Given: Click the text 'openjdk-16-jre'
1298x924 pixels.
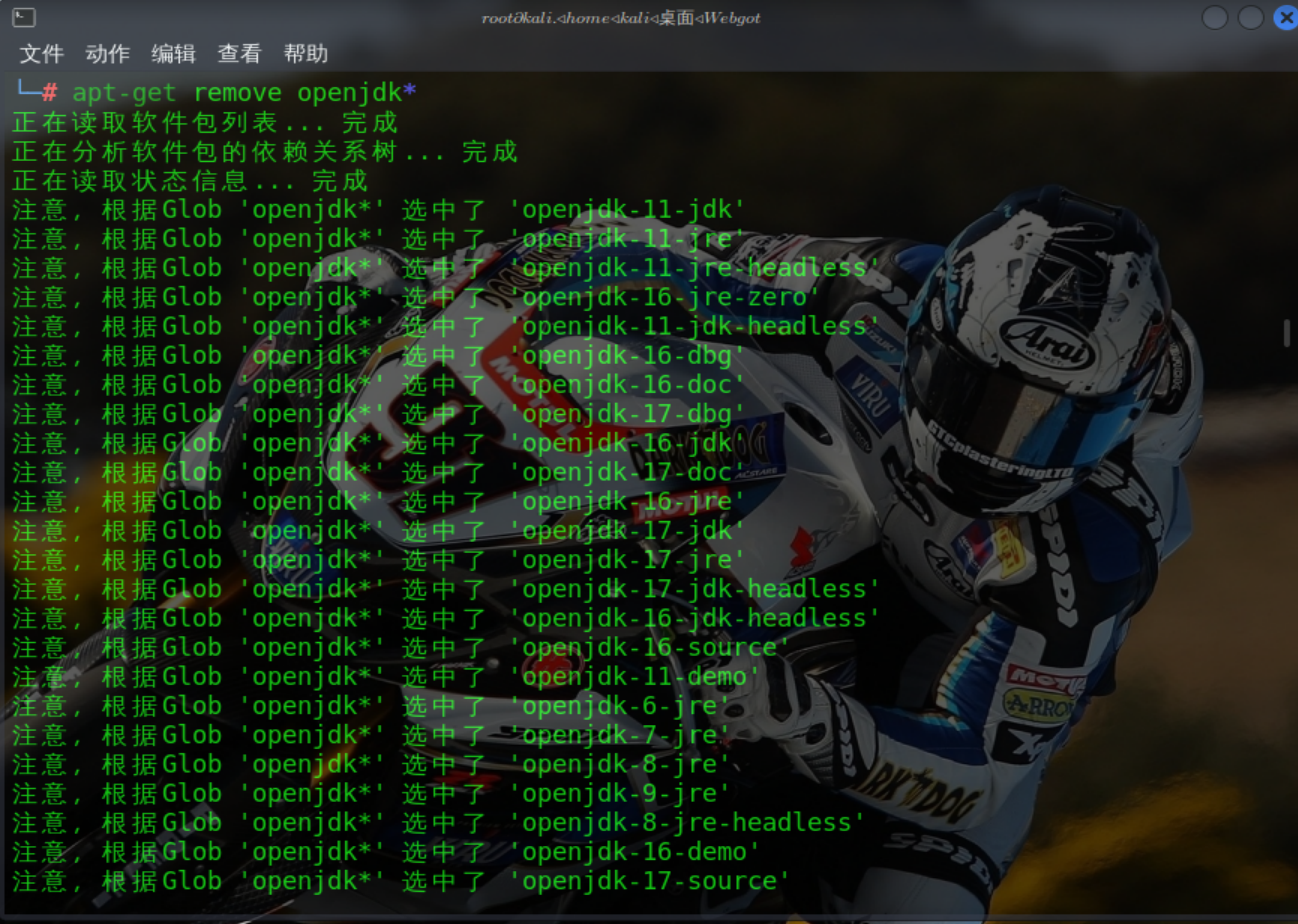Looking at the screenshot, I should [x=627, y=501].
